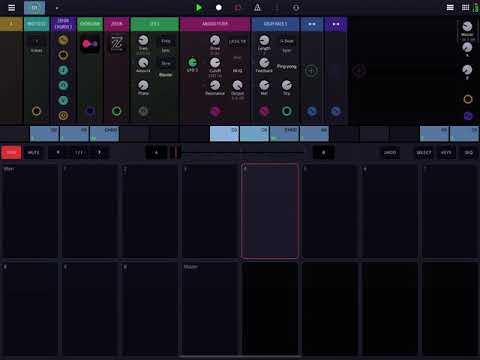Toggle the green LFO 1 modulation button
The height and width of the screenshot is (360, 480).
[192, 63]
